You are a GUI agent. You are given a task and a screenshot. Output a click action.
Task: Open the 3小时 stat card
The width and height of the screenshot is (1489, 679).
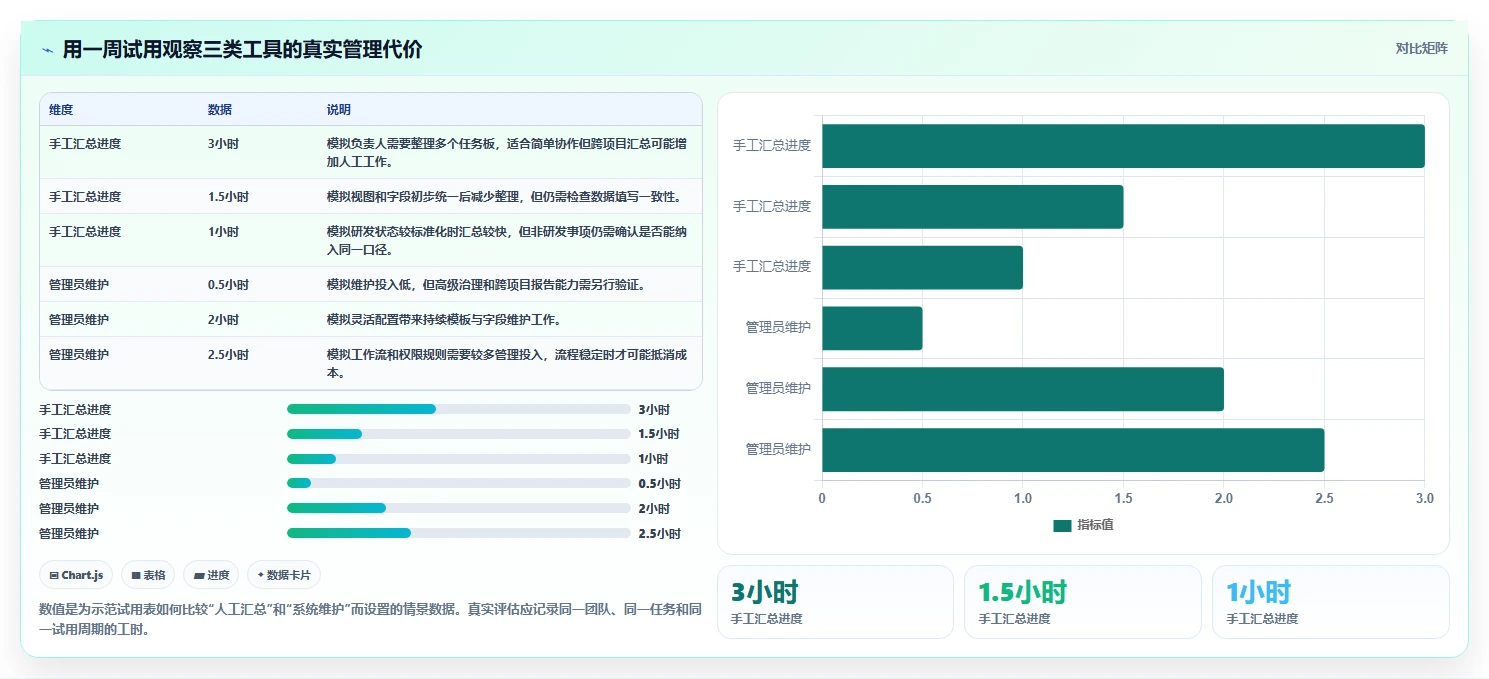[x=835, y=602]
